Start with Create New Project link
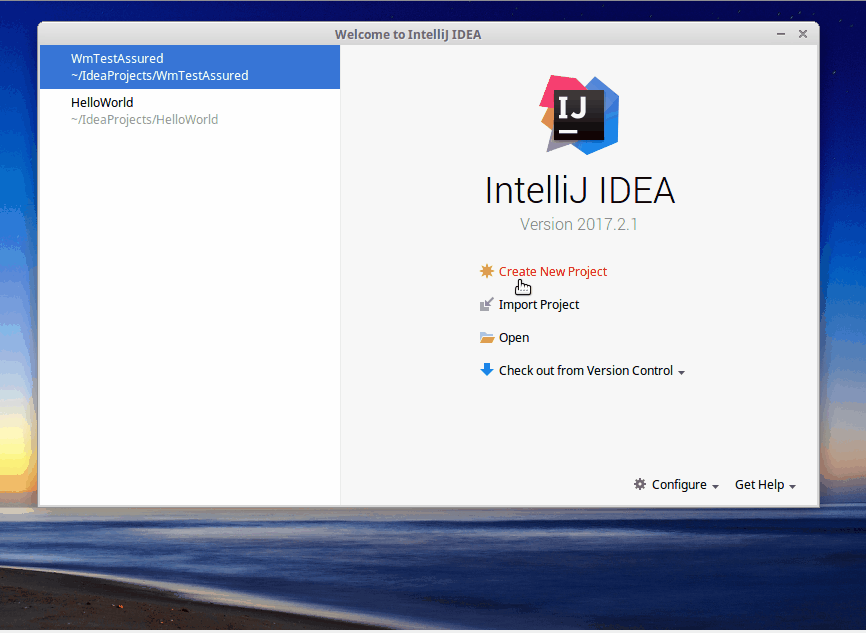Viewport: 866px width, 633px height. click(553, 271)
